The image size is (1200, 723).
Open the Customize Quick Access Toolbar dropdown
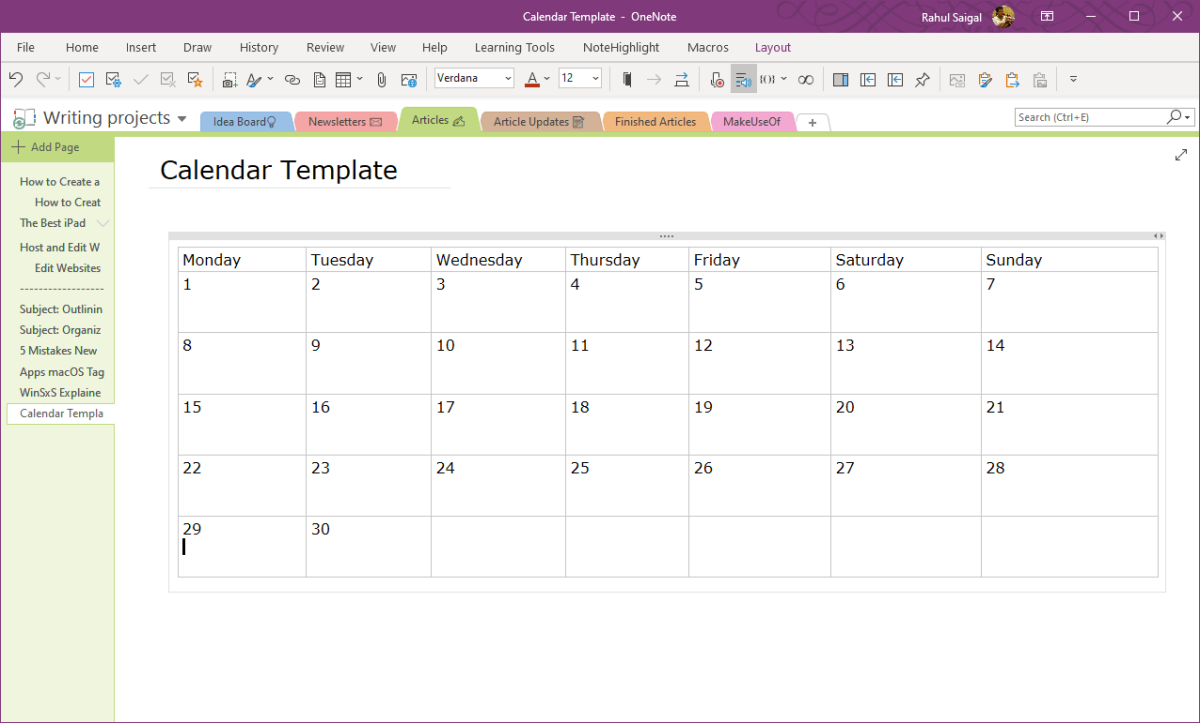tap(1073, 79)
